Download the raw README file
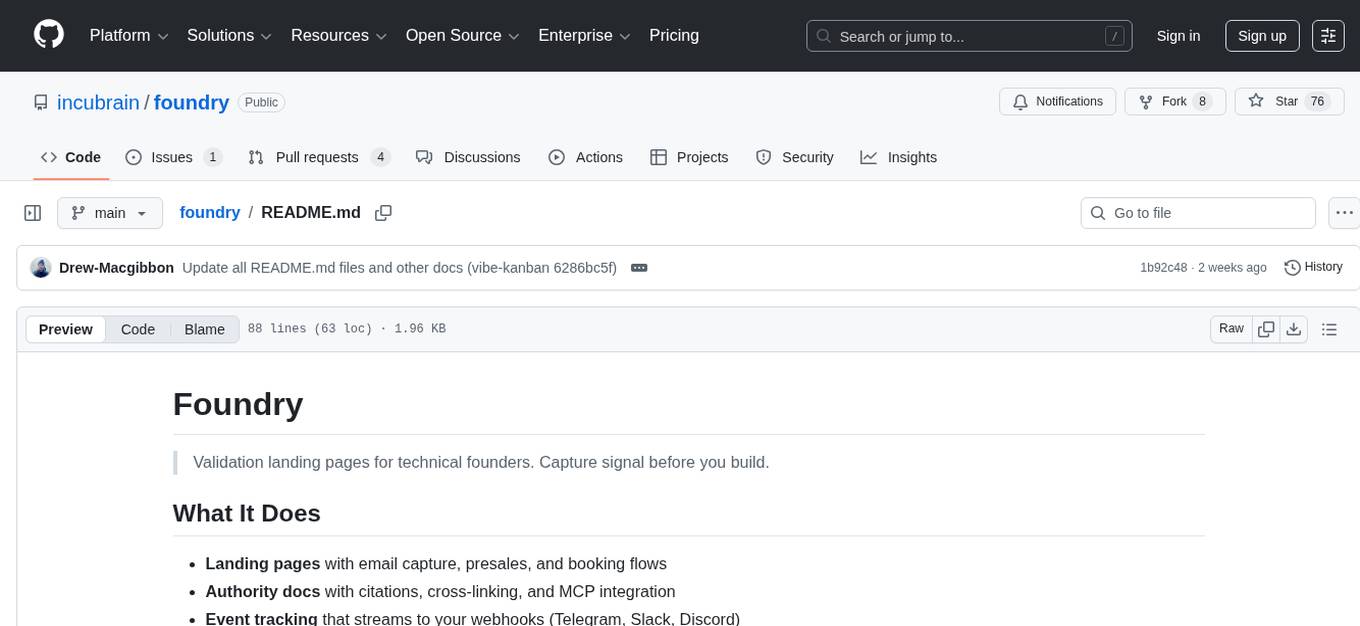Viewport: 1360px width, 626px height. click(1293, 329)
